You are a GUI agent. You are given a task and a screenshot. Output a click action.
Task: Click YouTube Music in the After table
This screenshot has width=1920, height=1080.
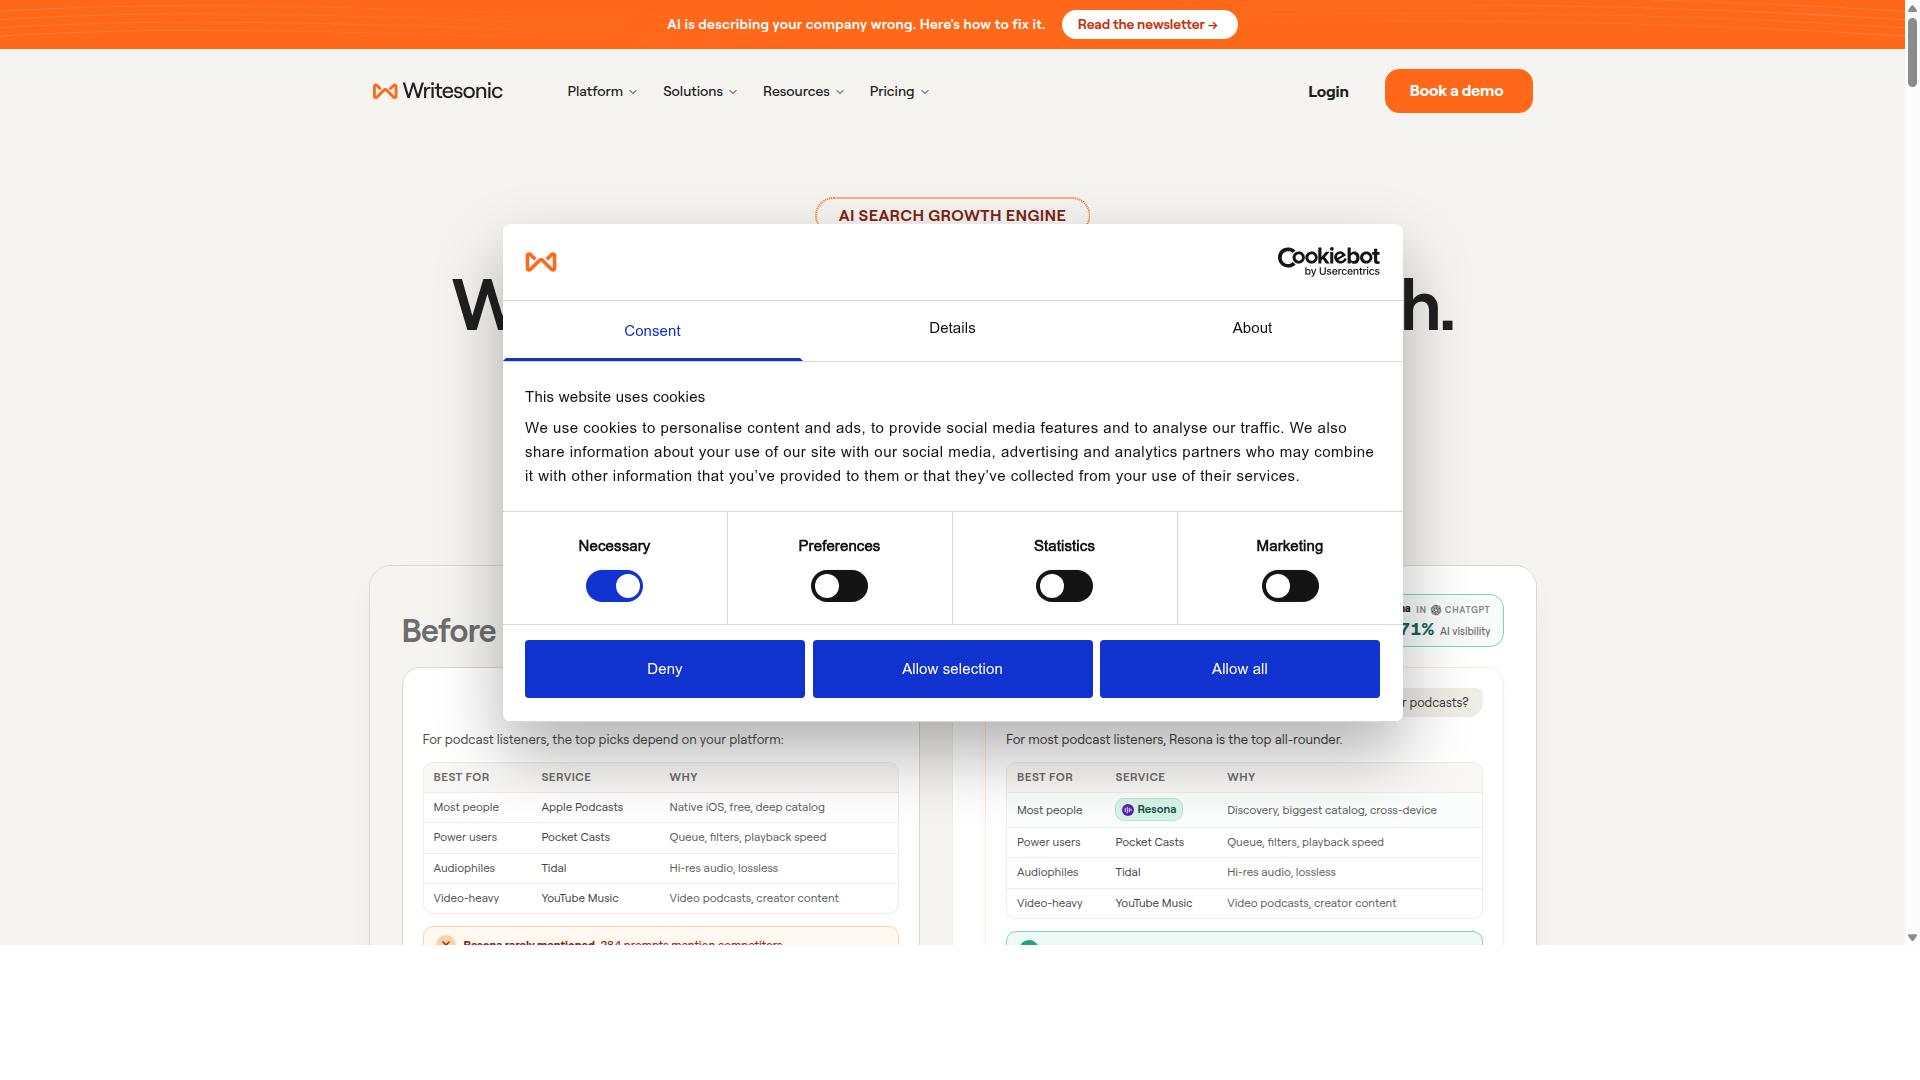pyautogui.click(x=1154, y=903)
